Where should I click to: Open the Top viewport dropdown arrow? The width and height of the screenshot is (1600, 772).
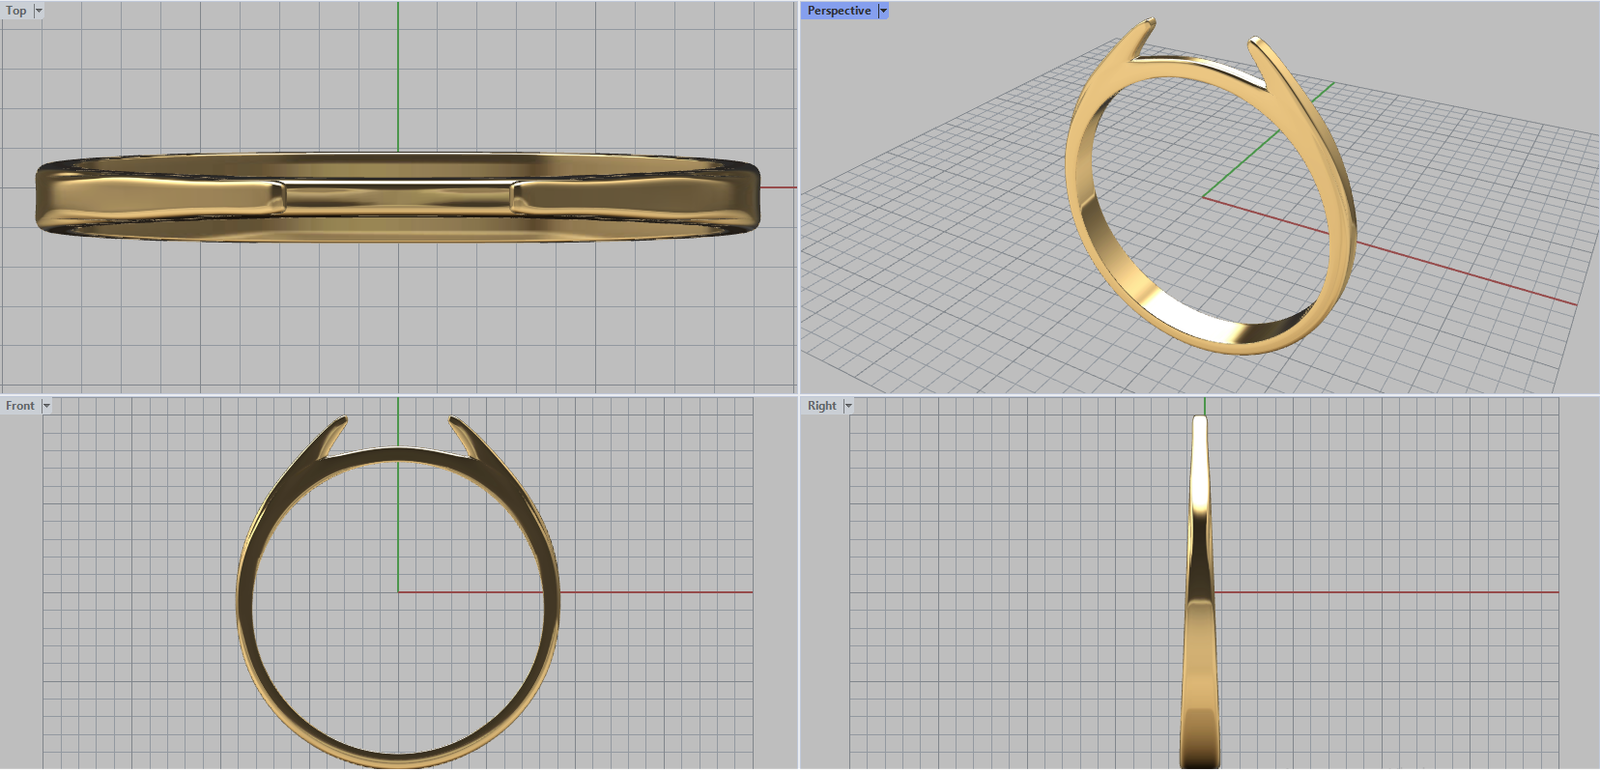click(x=39, y=11)
